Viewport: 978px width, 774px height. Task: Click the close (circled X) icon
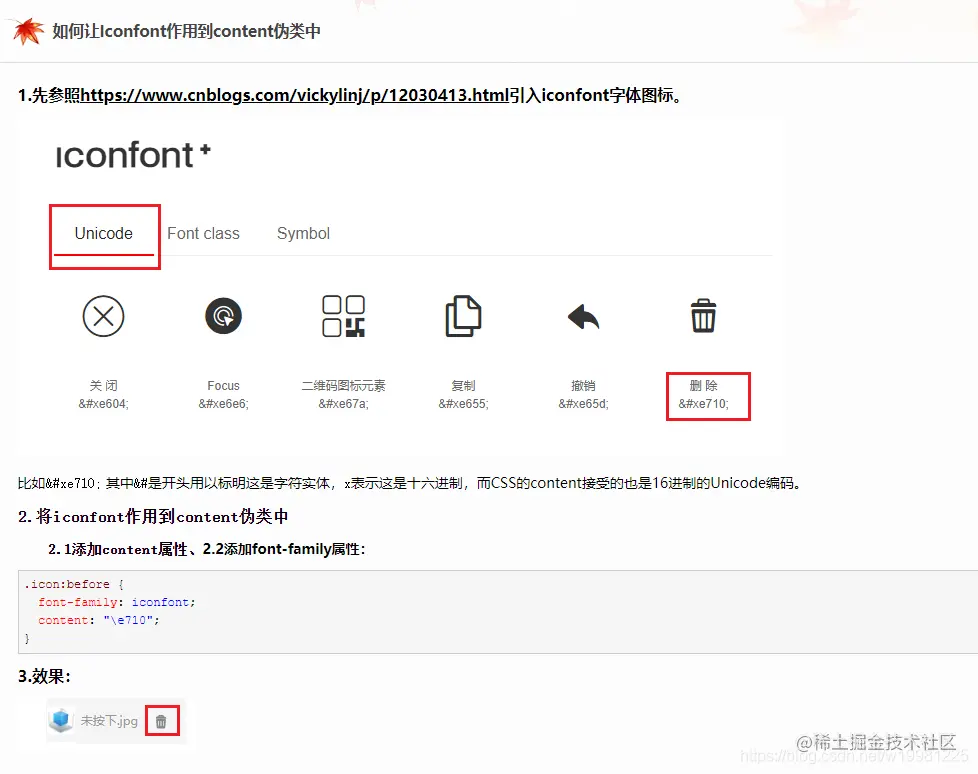point(104,316)
